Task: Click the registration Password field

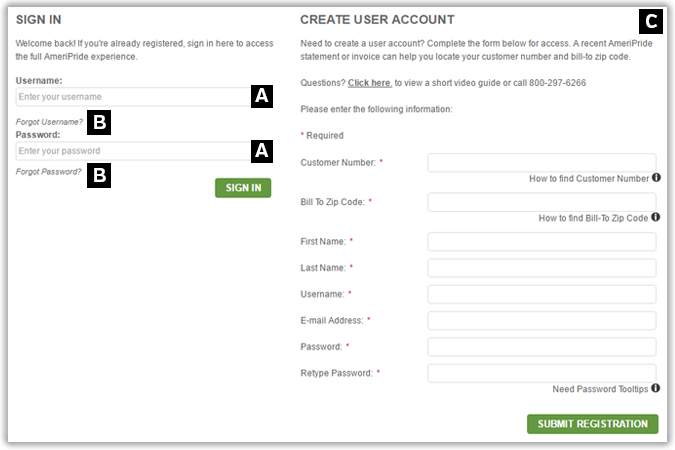Action: (x=541, y=346)
